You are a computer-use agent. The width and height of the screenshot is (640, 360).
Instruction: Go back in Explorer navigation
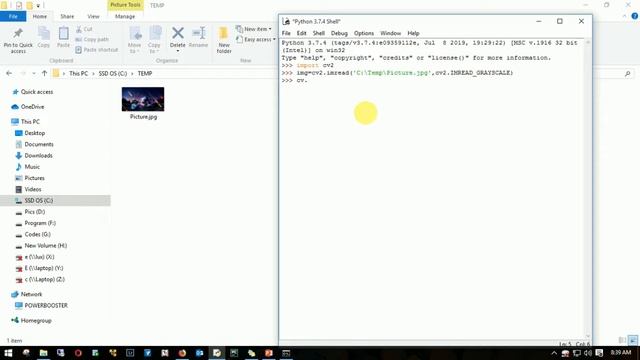point(9,73)
